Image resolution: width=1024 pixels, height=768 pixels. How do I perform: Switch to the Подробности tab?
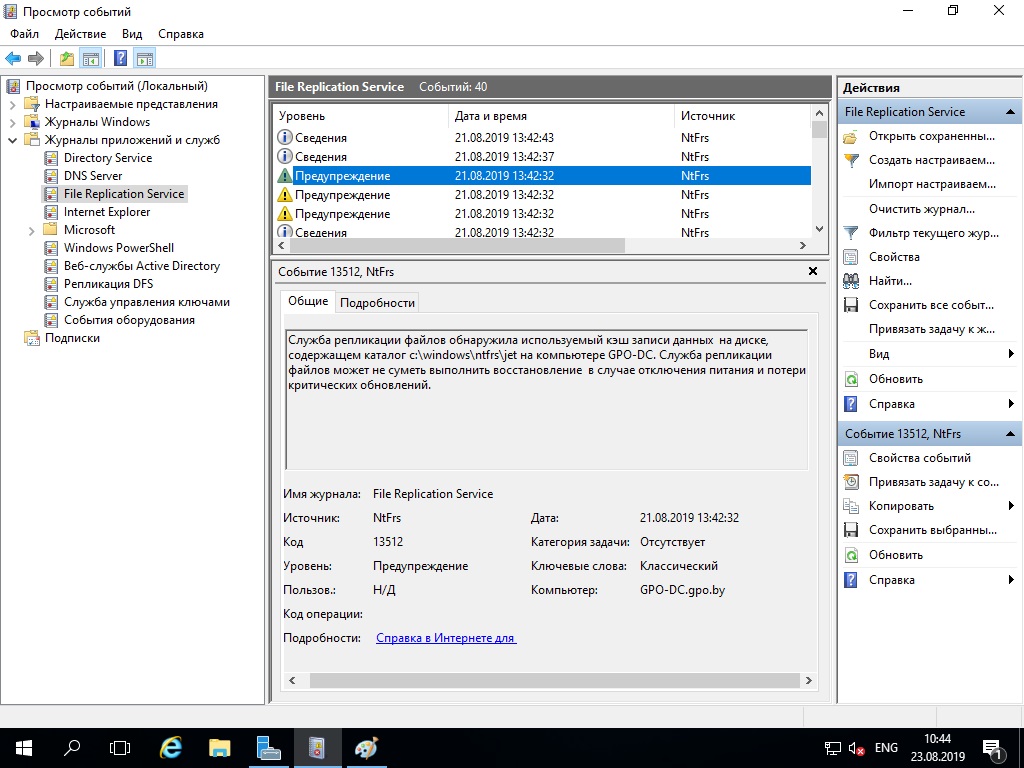(x=377, y=303)
